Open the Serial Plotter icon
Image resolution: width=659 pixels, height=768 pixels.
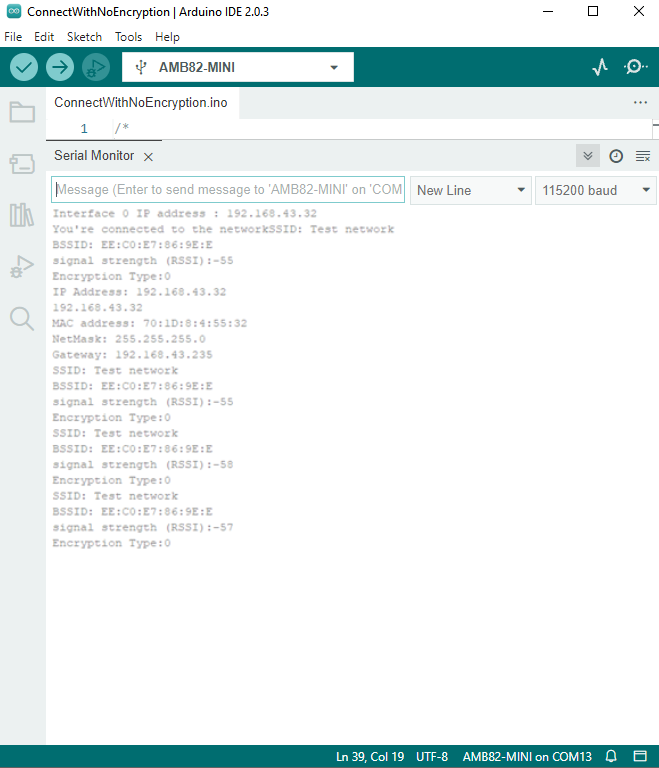pos(600,67)
